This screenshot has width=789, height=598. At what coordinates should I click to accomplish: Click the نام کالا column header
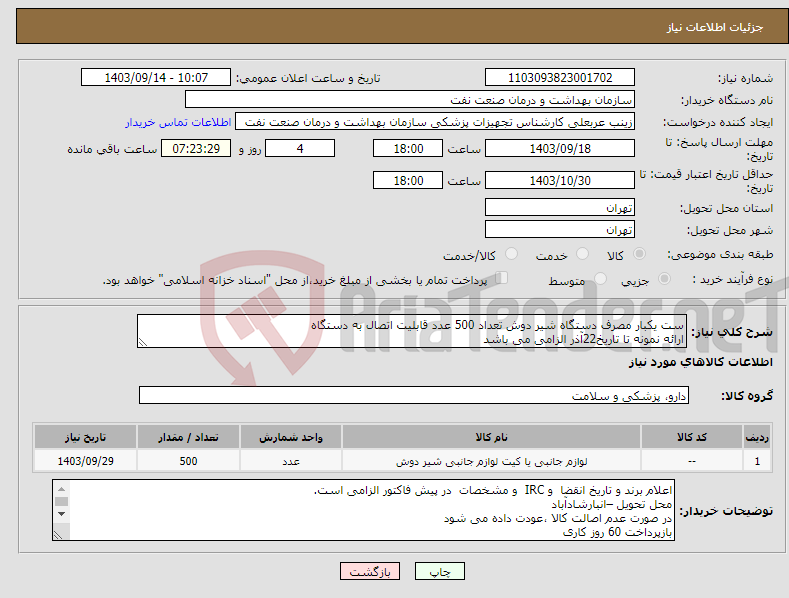point(491,437)
